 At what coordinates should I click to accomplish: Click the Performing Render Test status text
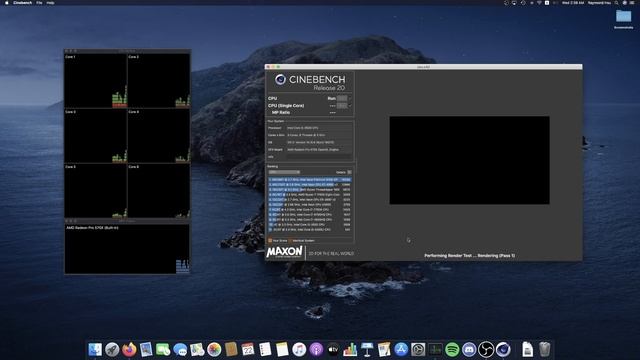[469, 256]
